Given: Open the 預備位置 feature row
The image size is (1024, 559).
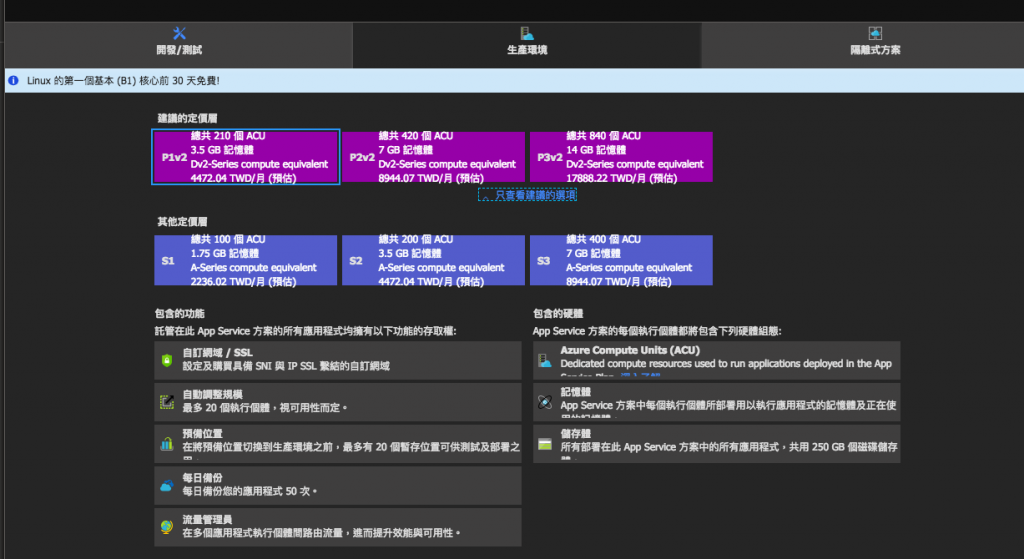Looking at the screenshot, I should pos(338,443).
